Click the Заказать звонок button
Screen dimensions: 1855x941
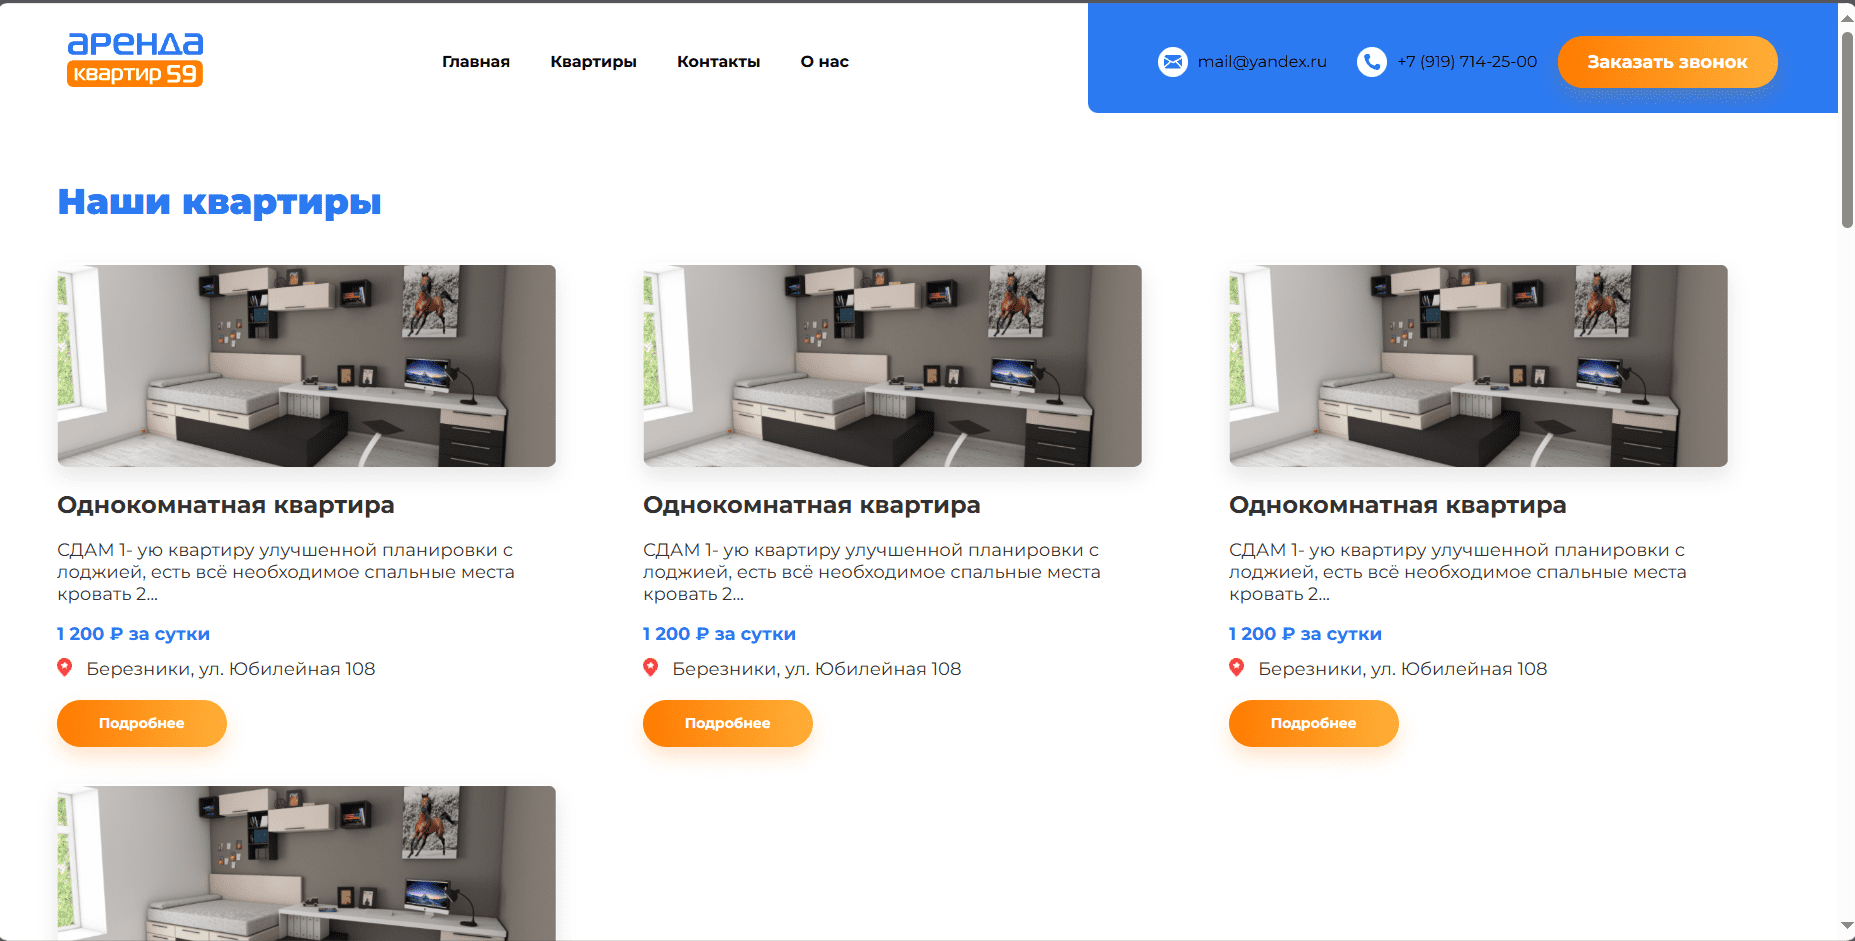(x=1667, y=62)
